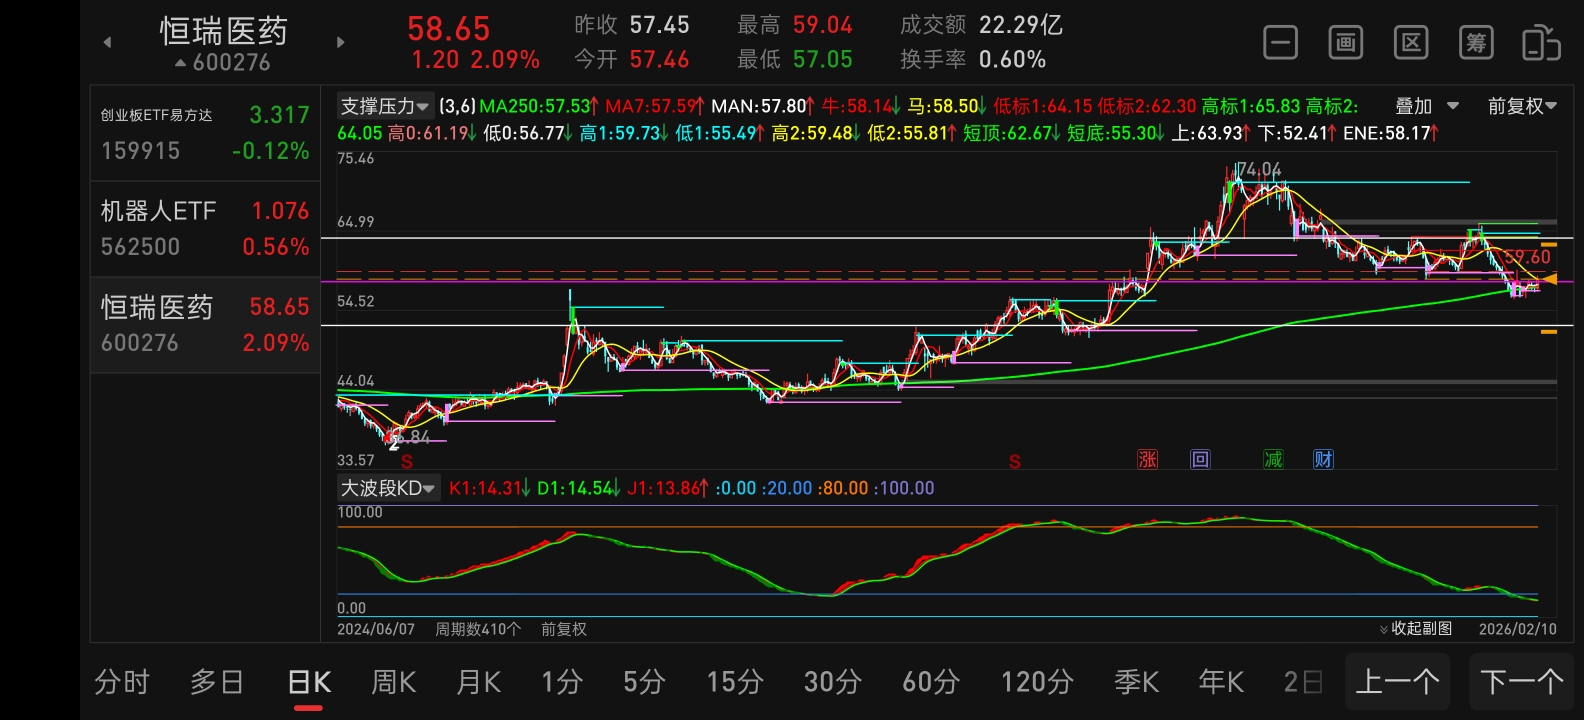
Task: Click the 74.04 high-price marker on chart
Action: pyautogui.click(x=1259, y=169)
